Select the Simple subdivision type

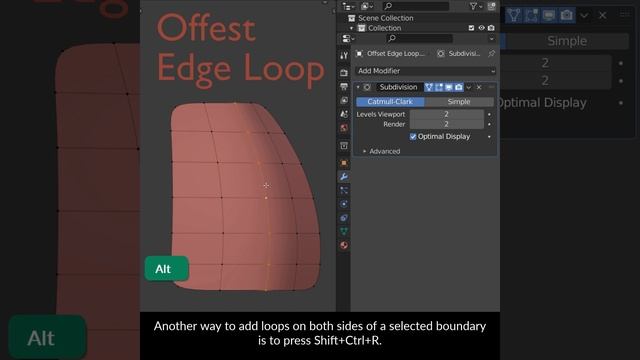pyautogui.click(x=459, y=102)
